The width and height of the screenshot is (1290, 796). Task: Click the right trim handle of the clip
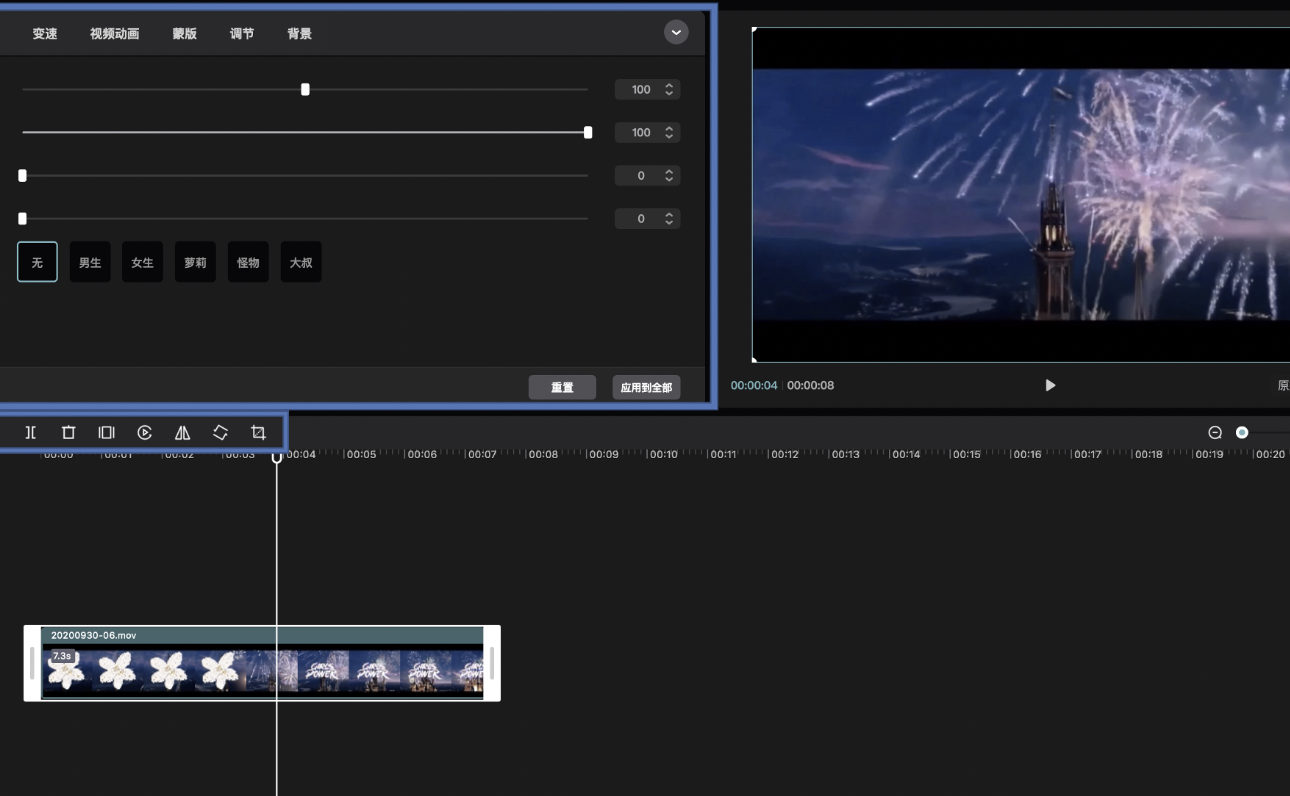(491, 663)
